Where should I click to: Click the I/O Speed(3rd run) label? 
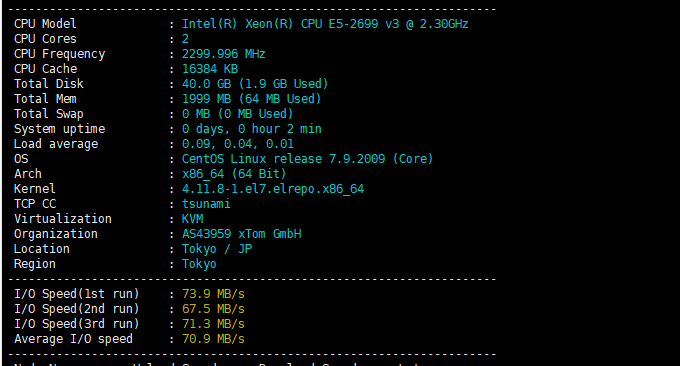[77, 324]
